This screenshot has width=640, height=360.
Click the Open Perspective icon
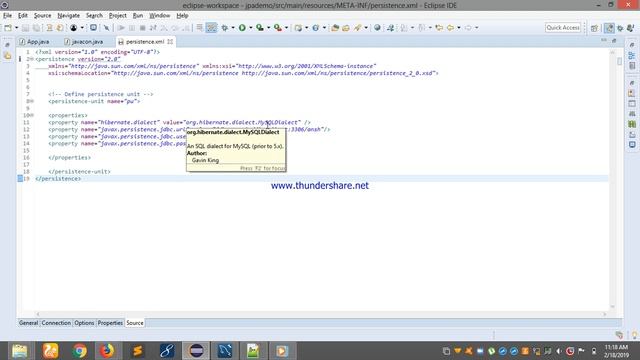pos(594,28)
